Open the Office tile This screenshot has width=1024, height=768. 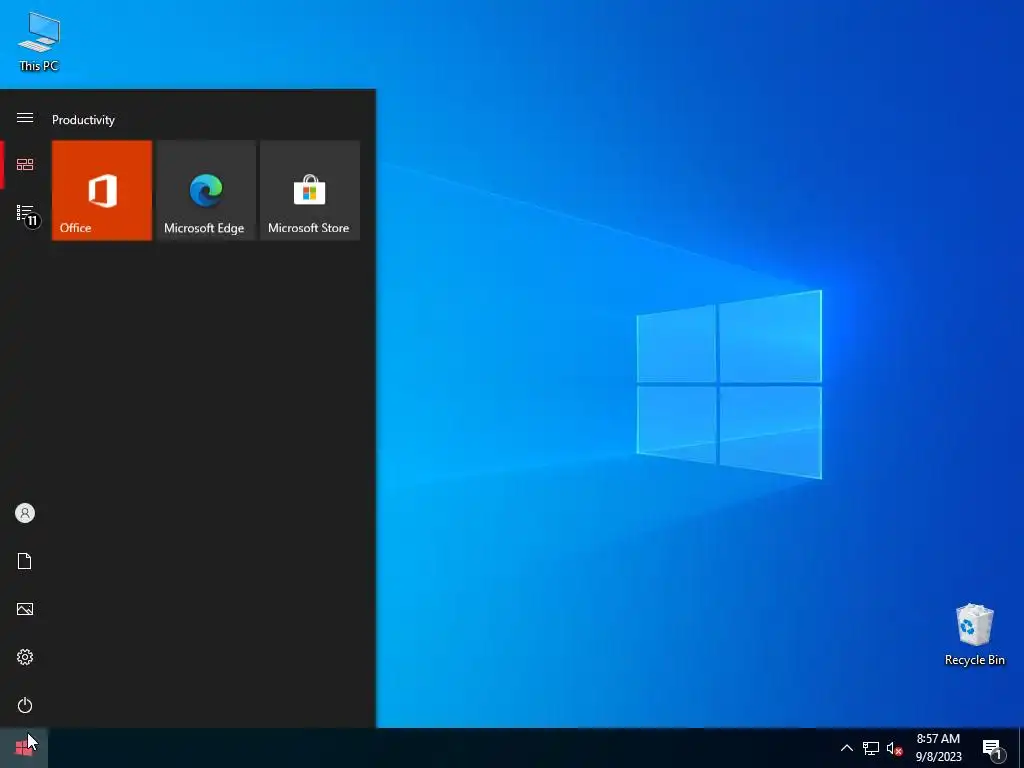click(x=102, y=190)
